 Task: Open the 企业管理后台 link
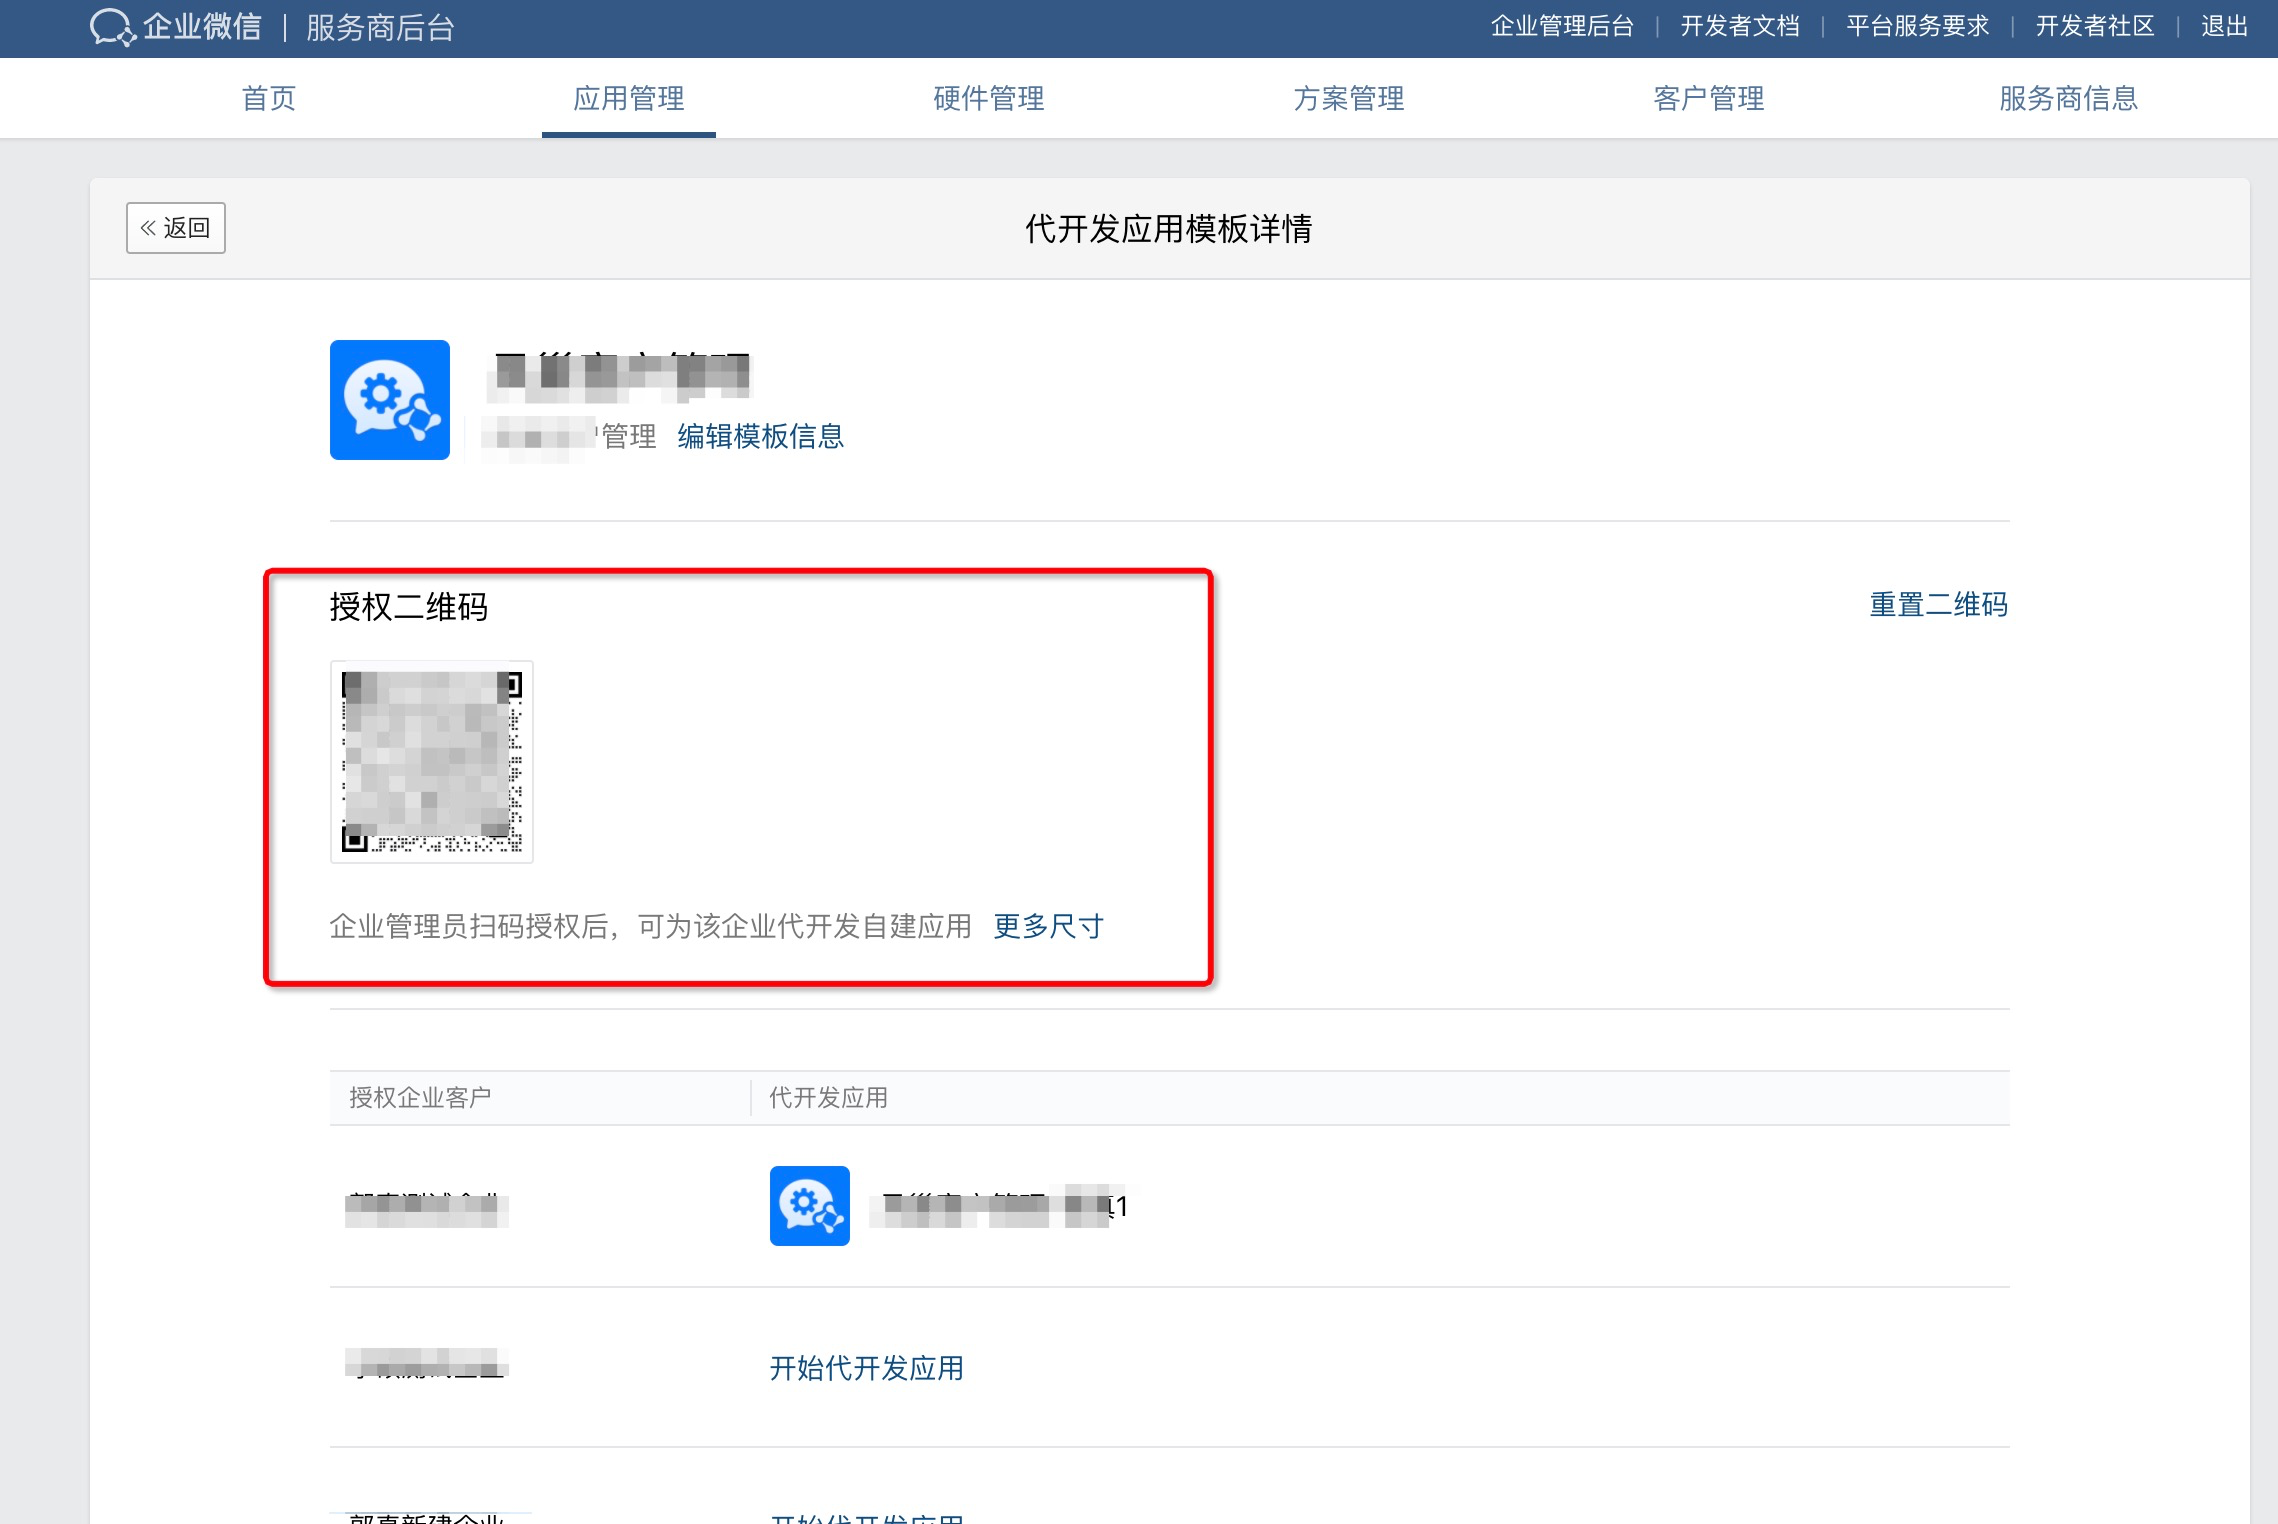coord(1562,26)
